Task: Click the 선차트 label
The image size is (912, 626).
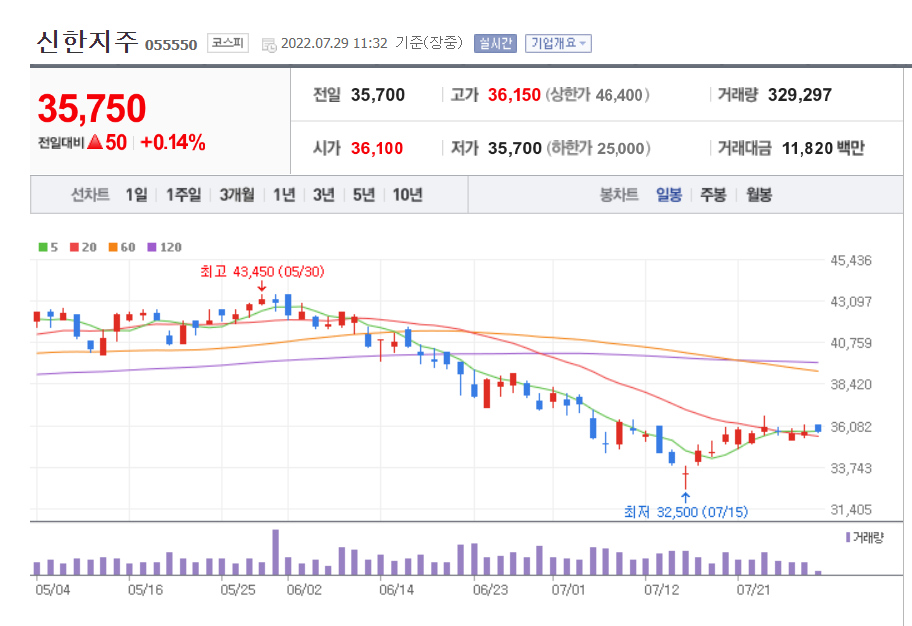Action: coord(90,195)
